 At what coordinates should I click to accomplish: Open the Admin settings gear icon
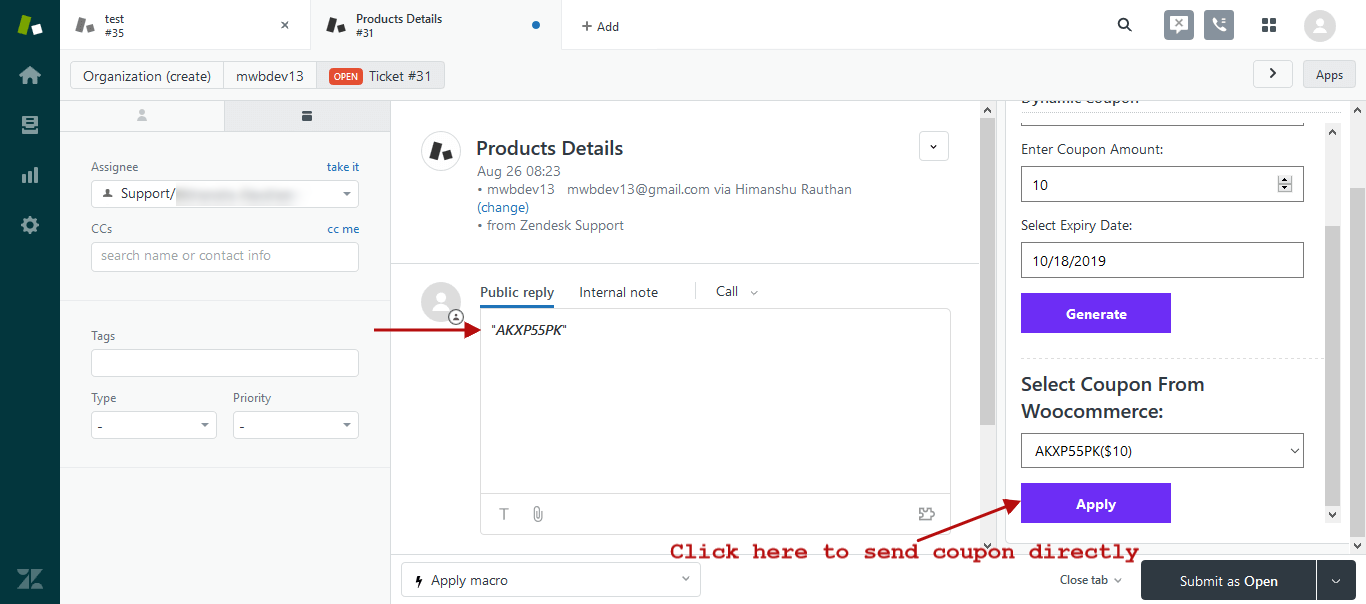pyautogui.click(x=30, y=225)
